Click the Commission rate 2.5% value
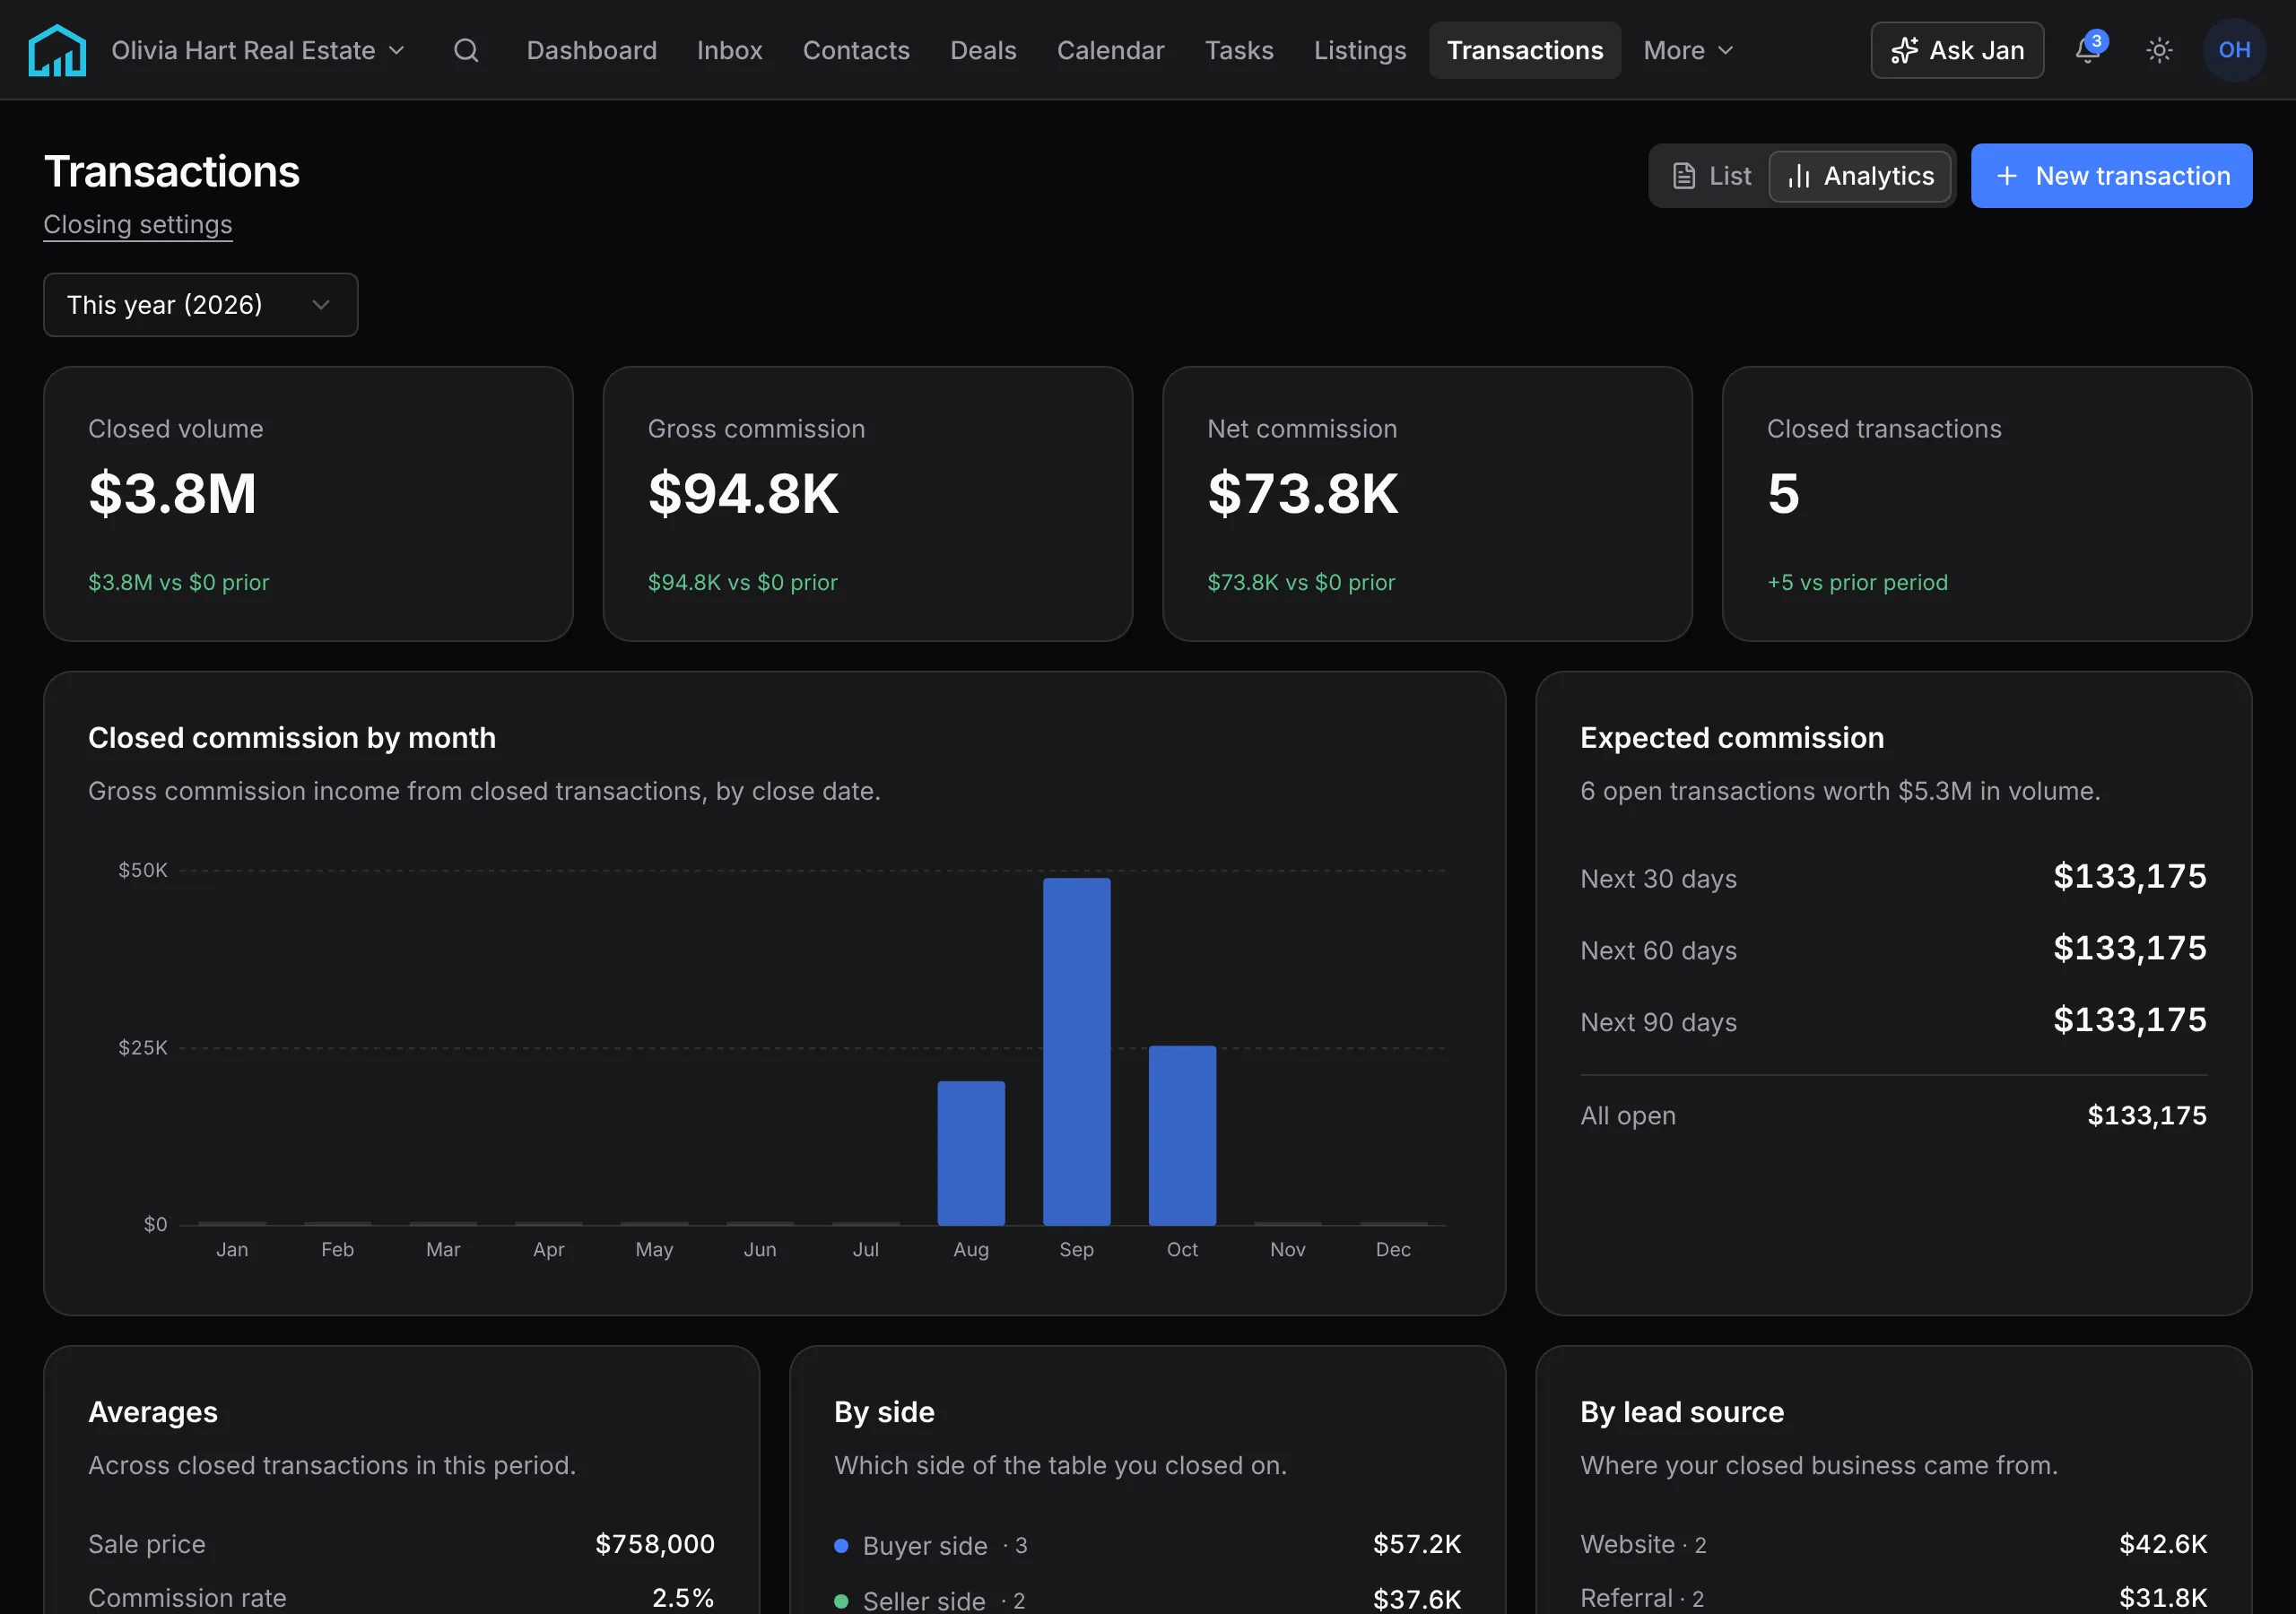This screenshot has width=2296, height=1614. 684,1598
